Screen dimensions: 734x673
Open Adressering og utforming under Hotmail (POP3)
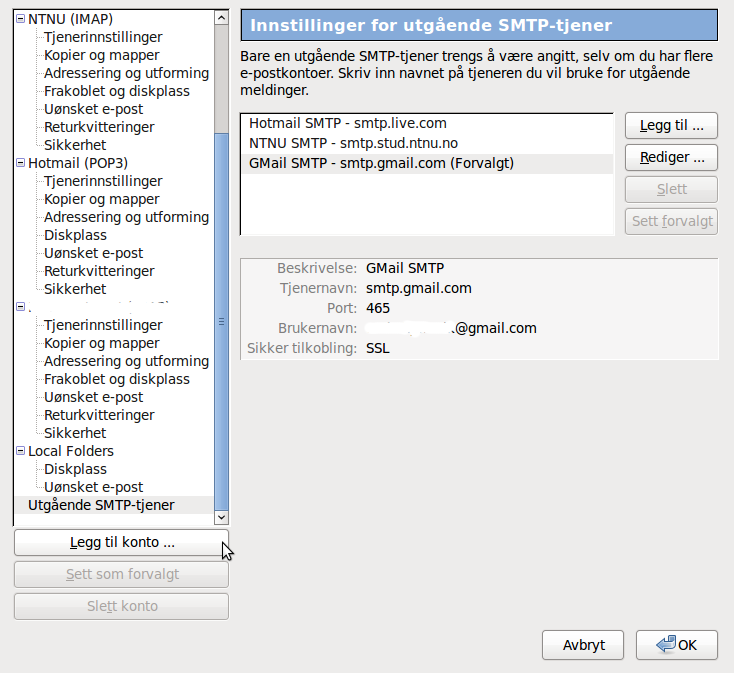pyautogui.click(x=126, y=217)
